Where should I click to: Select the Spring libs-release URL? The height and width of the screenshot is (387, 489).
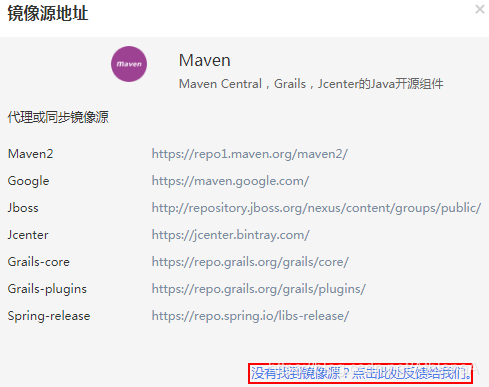pyautogui.click(x=250, y=316)
